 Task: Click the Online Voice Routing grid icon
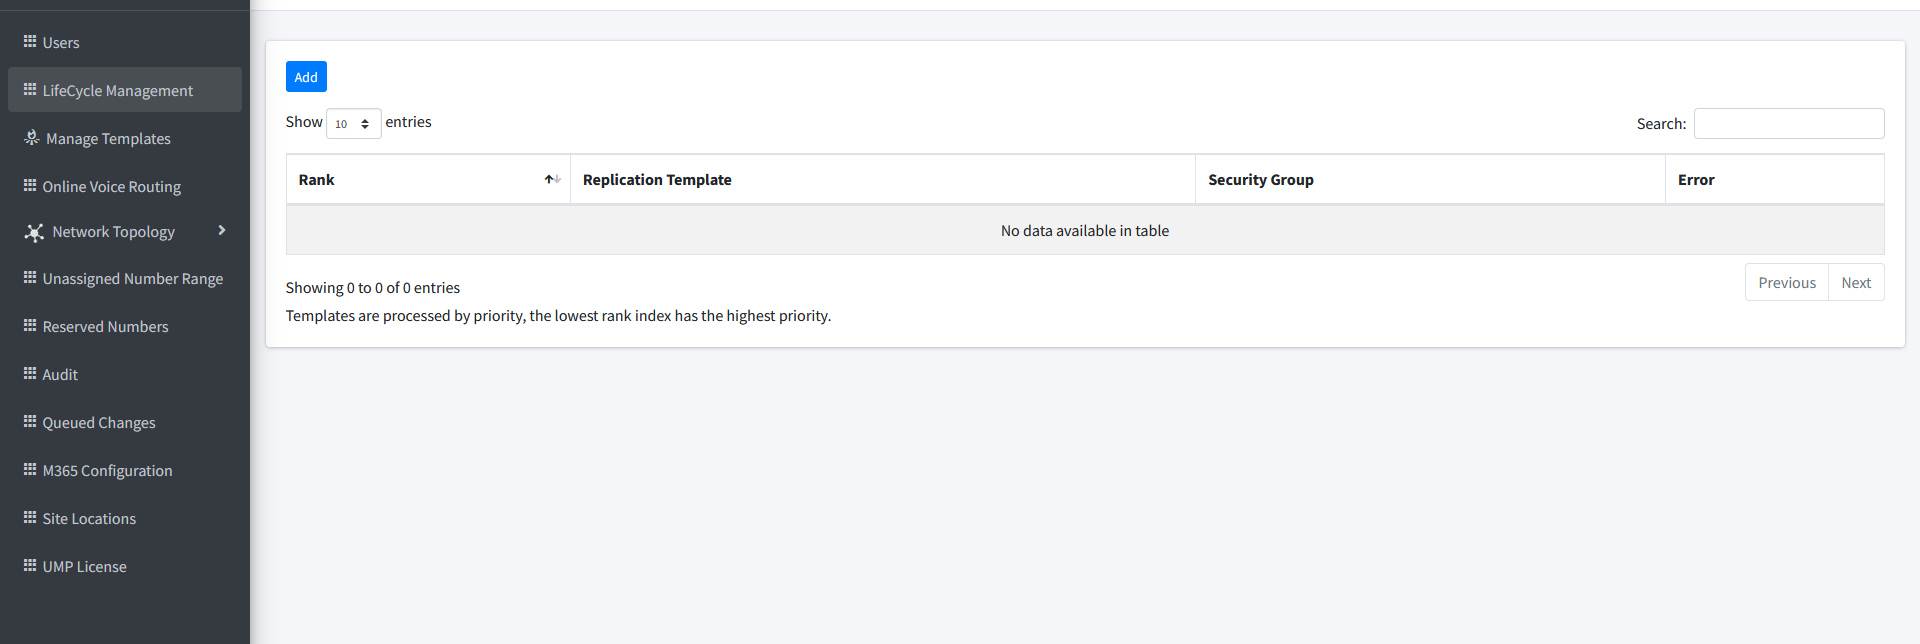(30, 186)
